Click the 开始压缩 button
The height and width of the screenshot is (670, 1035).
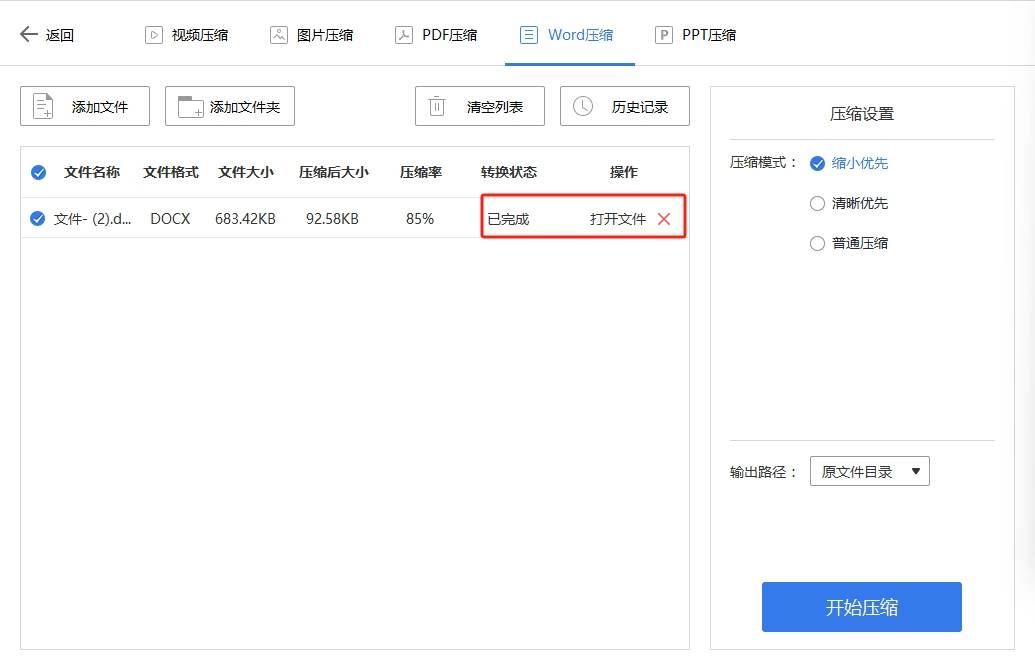861,607
